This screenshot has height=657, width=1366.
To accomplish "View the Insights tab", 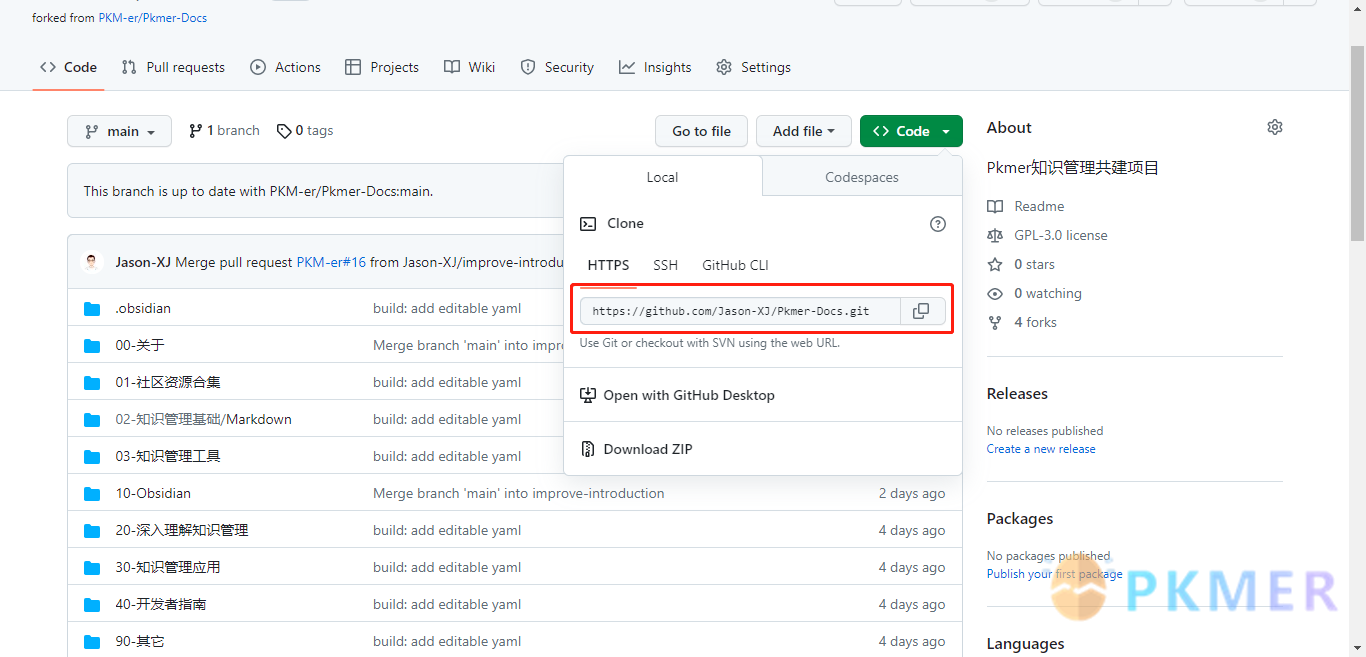I will coord(655,67).
